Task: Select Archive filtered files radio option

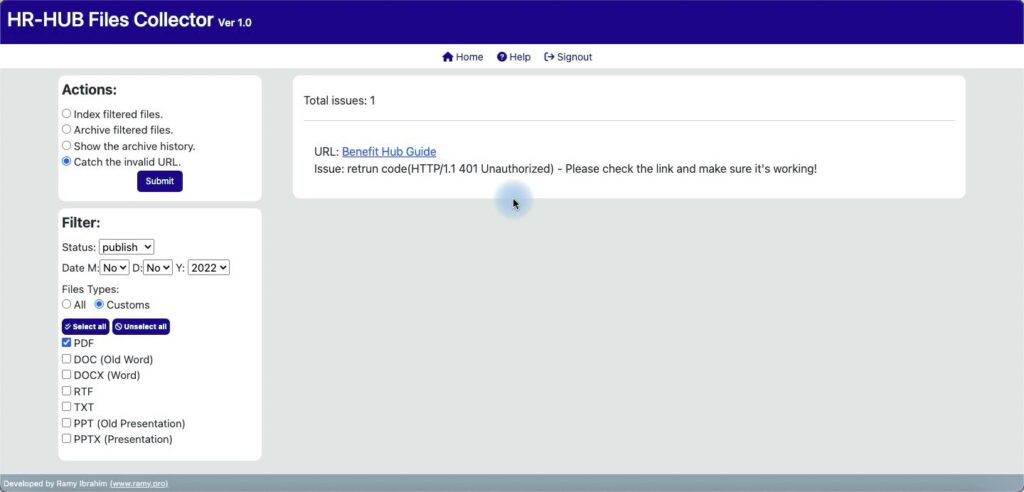Action: point(66,129)
